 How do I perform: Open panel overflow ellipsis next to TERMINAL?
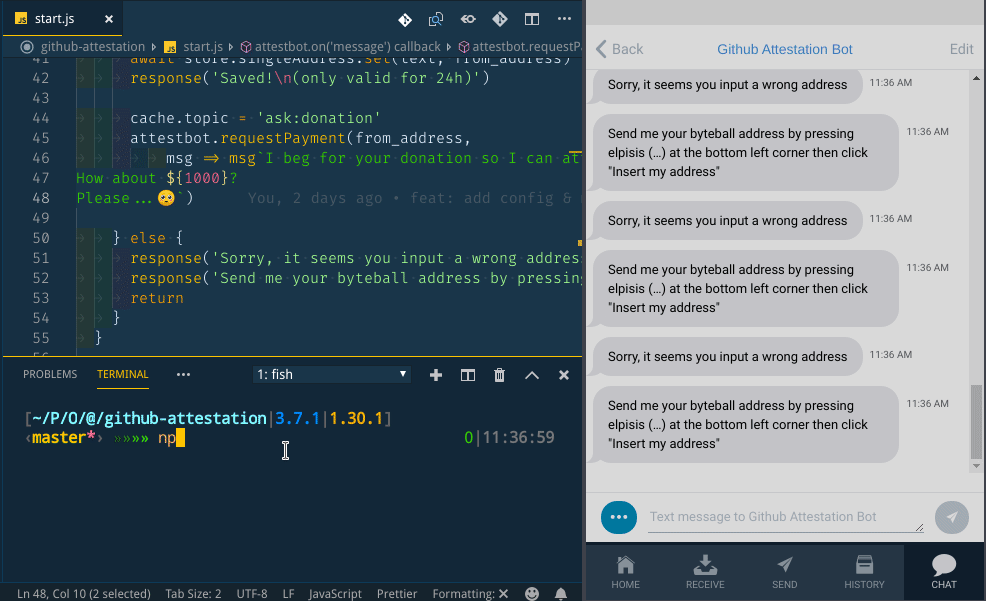(x=183, y=374)
